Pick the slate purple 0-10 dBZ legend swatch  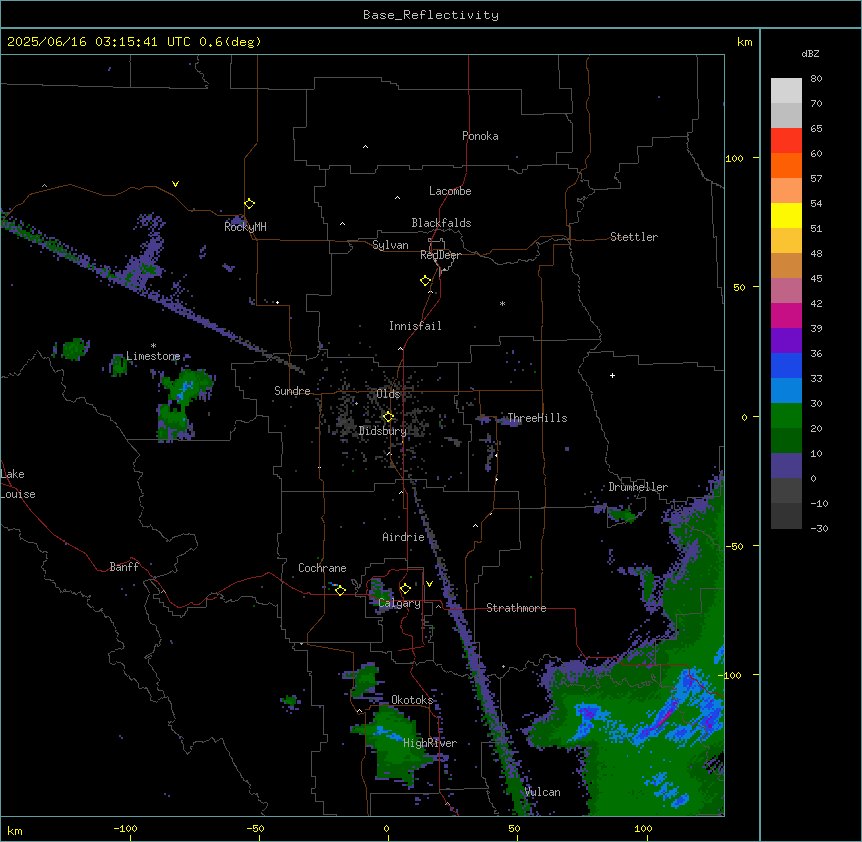point(786,466)
